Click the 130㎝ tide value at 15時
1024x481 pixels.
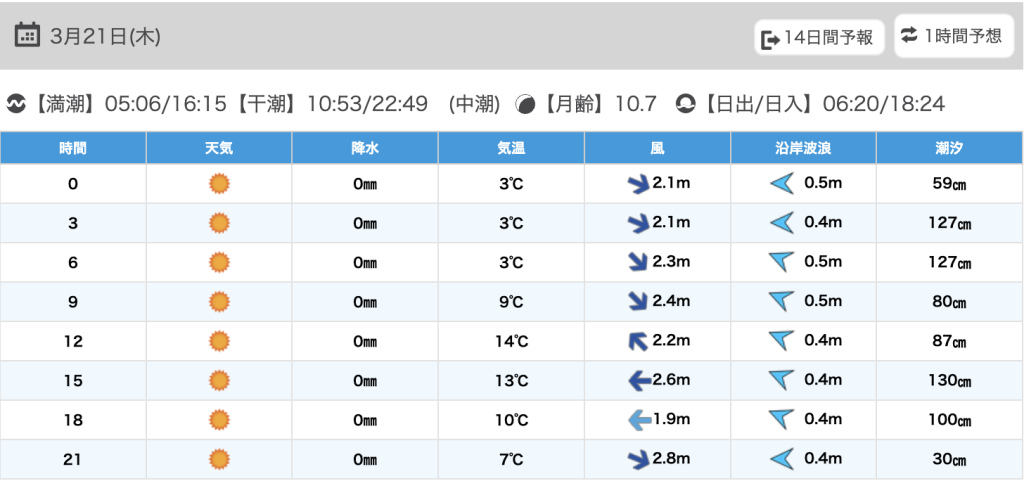(x=949, y=381)
